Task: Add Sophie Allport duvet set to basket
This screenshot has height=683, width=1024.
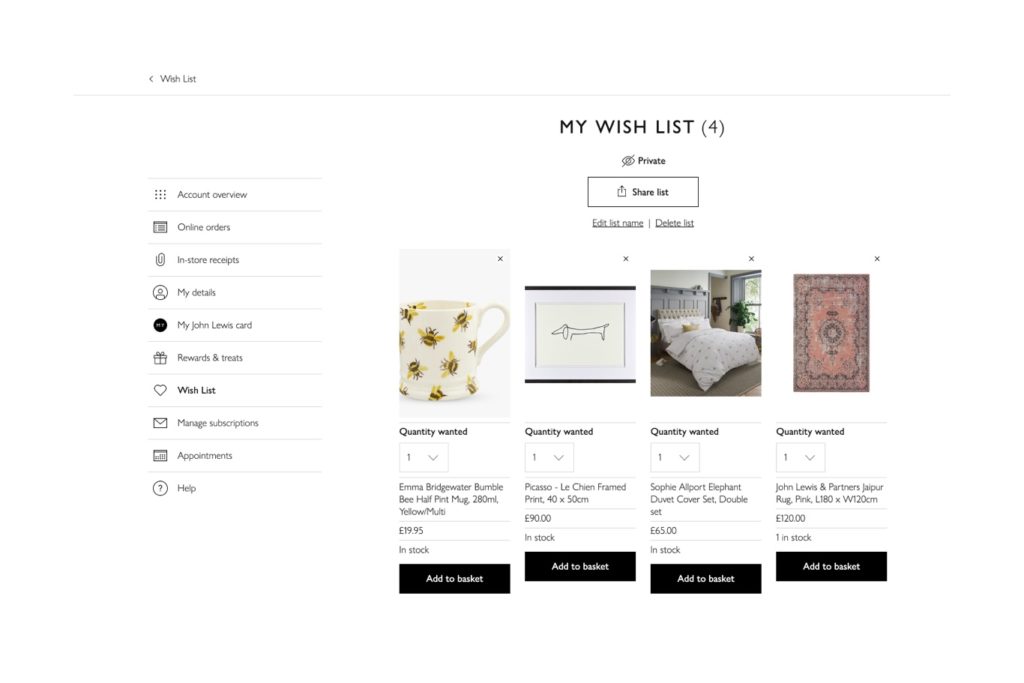Action: point(705,578)
